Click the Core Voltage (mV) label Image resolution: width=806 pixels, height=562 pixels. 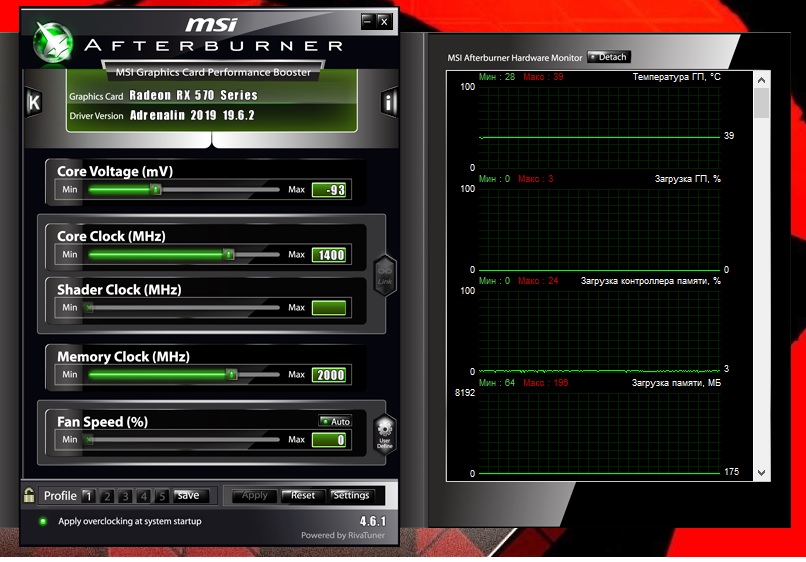pyautogui.click(x=115, y=171)
